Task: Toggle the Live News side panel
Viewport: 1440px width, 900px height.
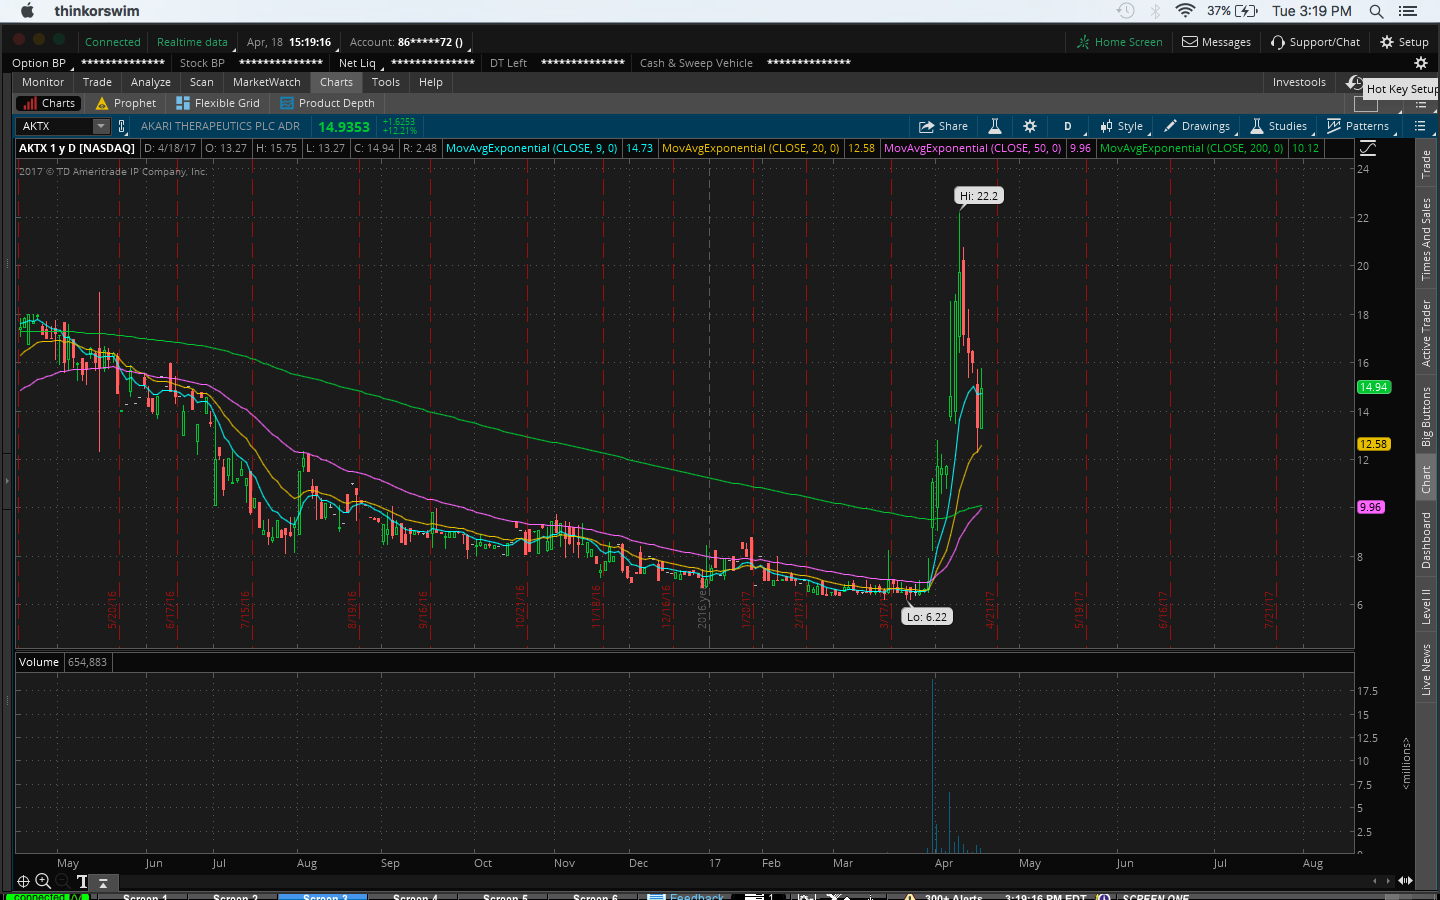Action: tap(1427, 669)
